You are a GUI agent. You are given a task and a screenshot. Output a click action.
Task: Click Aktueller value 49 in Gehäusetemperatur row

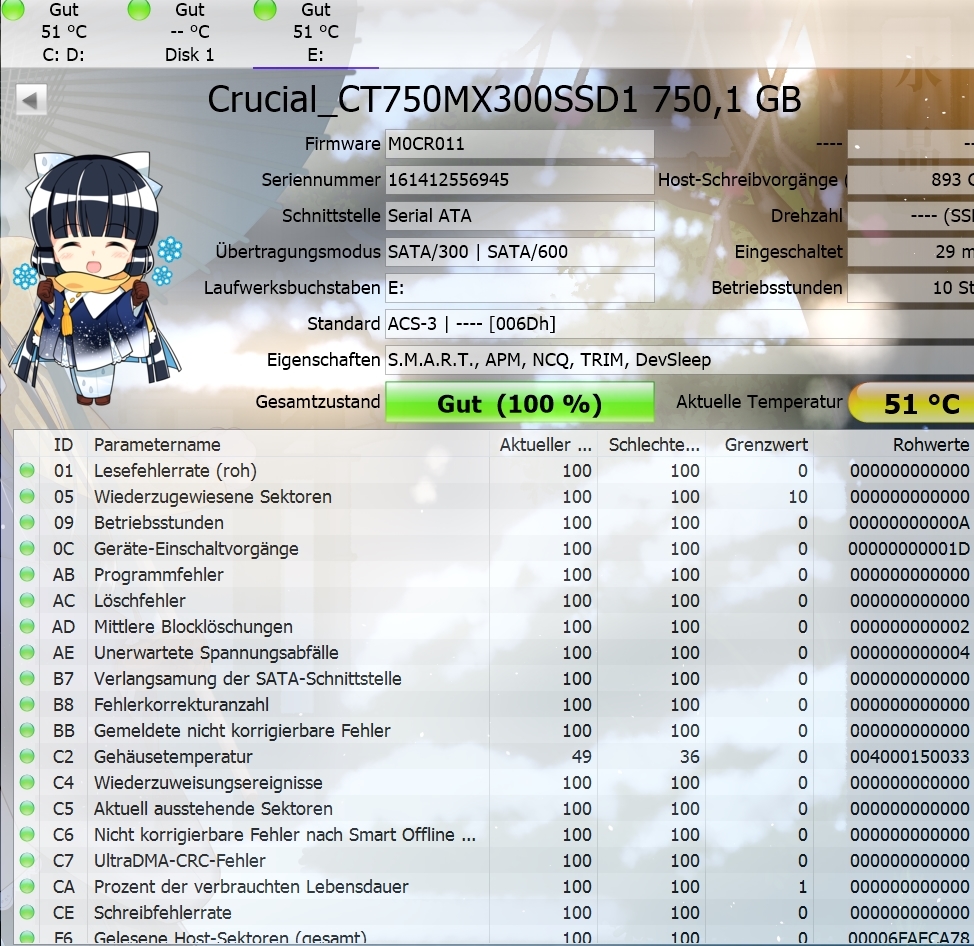coord(581,757)
